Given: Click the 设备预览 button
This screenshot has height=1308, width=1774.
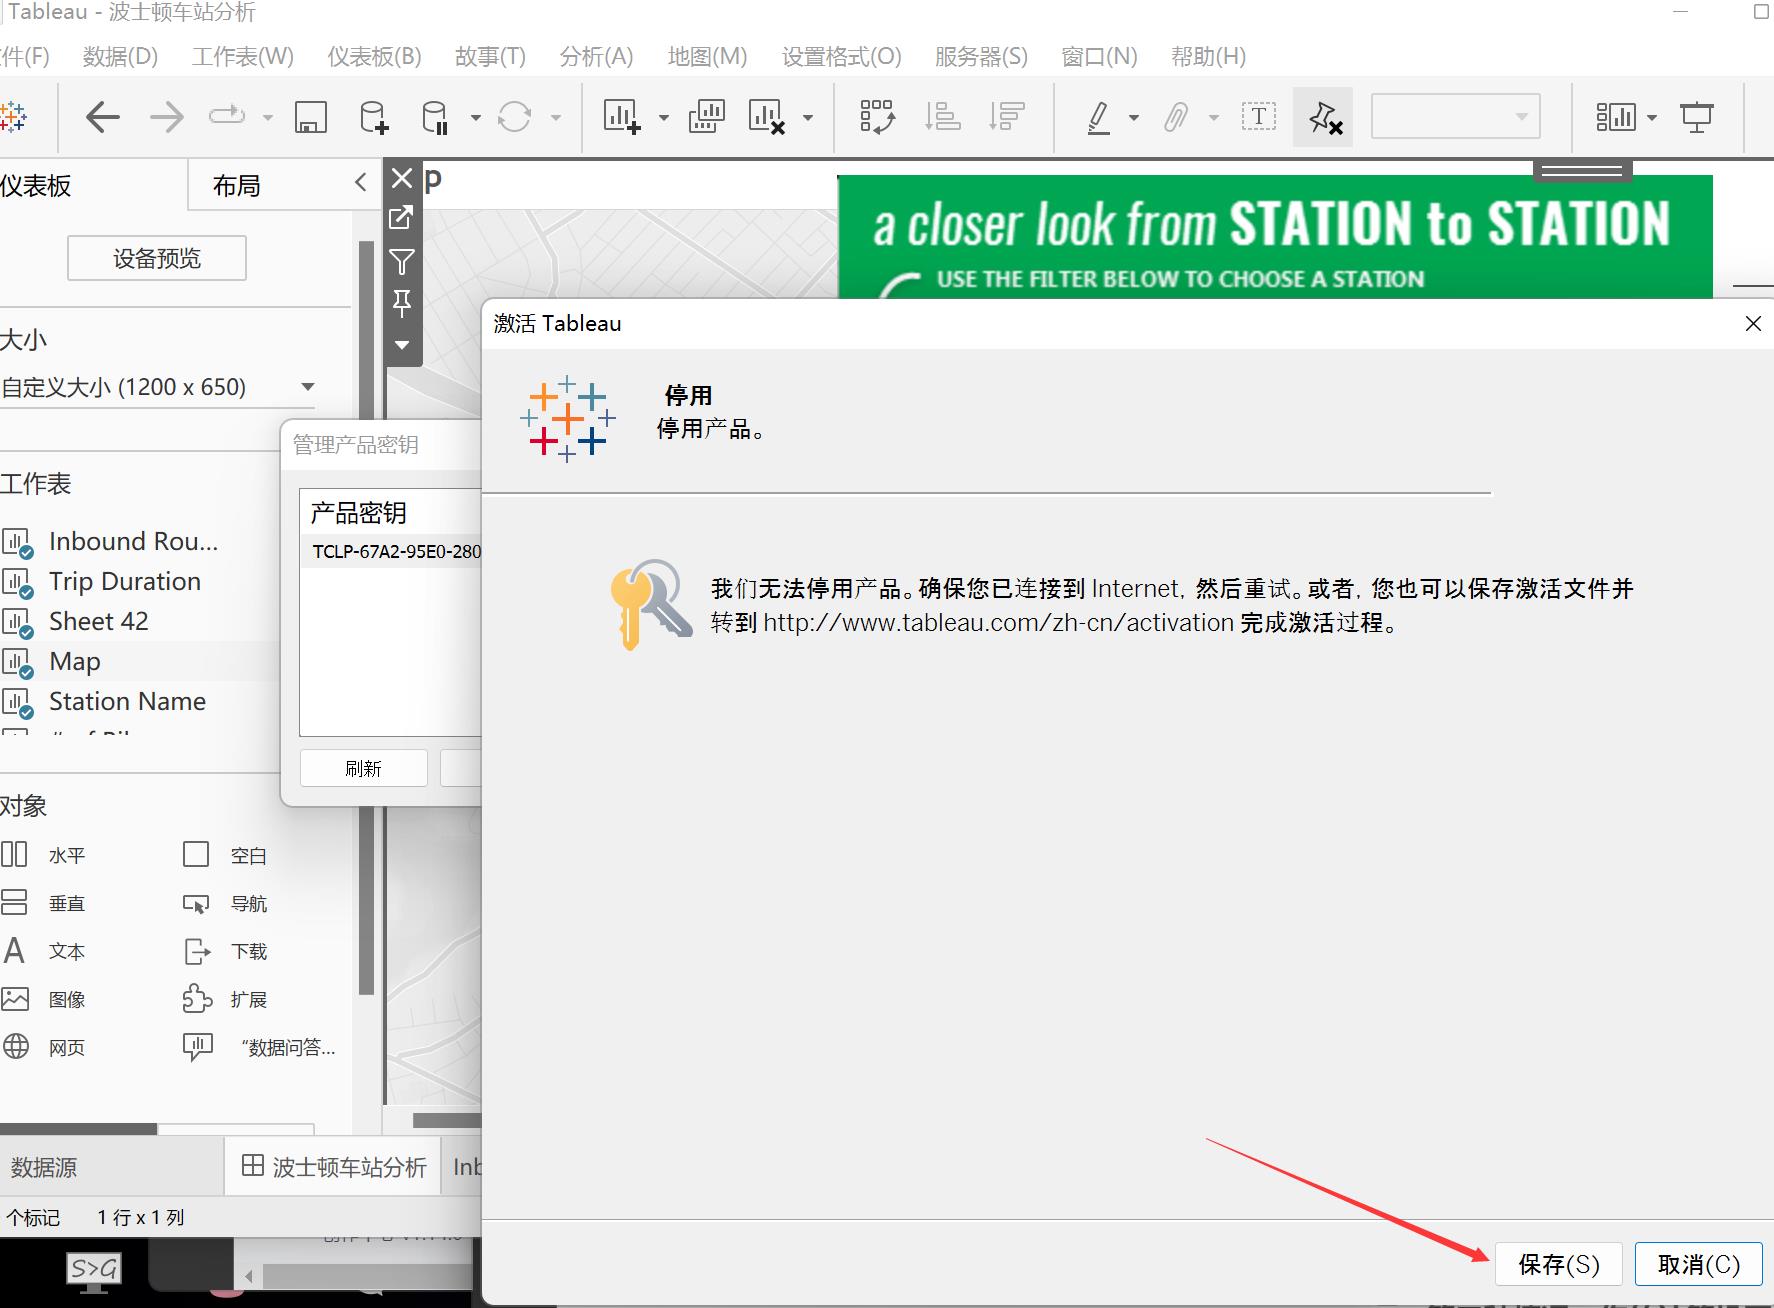Looking at the screenshot, I should [x=157, y=259].
